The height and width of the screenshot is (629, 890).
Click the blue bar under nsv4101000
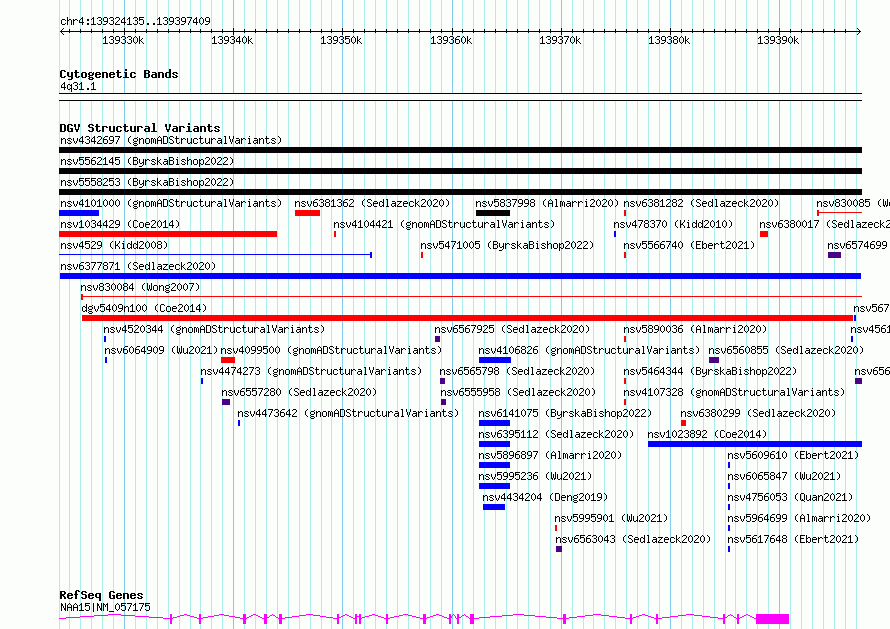click(79, 213)
